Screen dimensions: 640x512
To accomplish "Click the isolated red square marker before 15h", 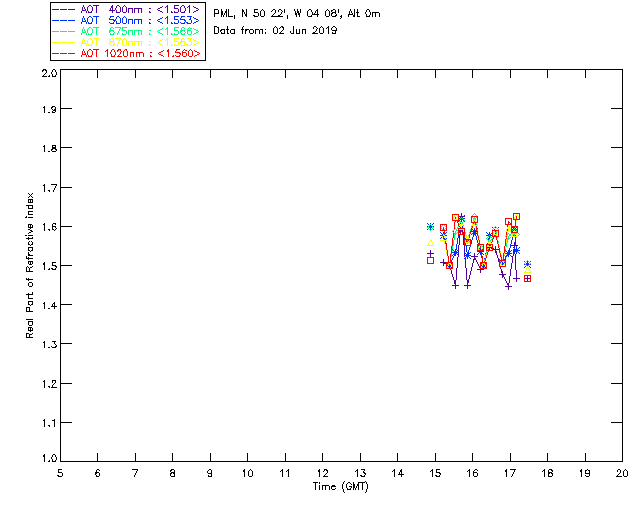I will (430, 260).
